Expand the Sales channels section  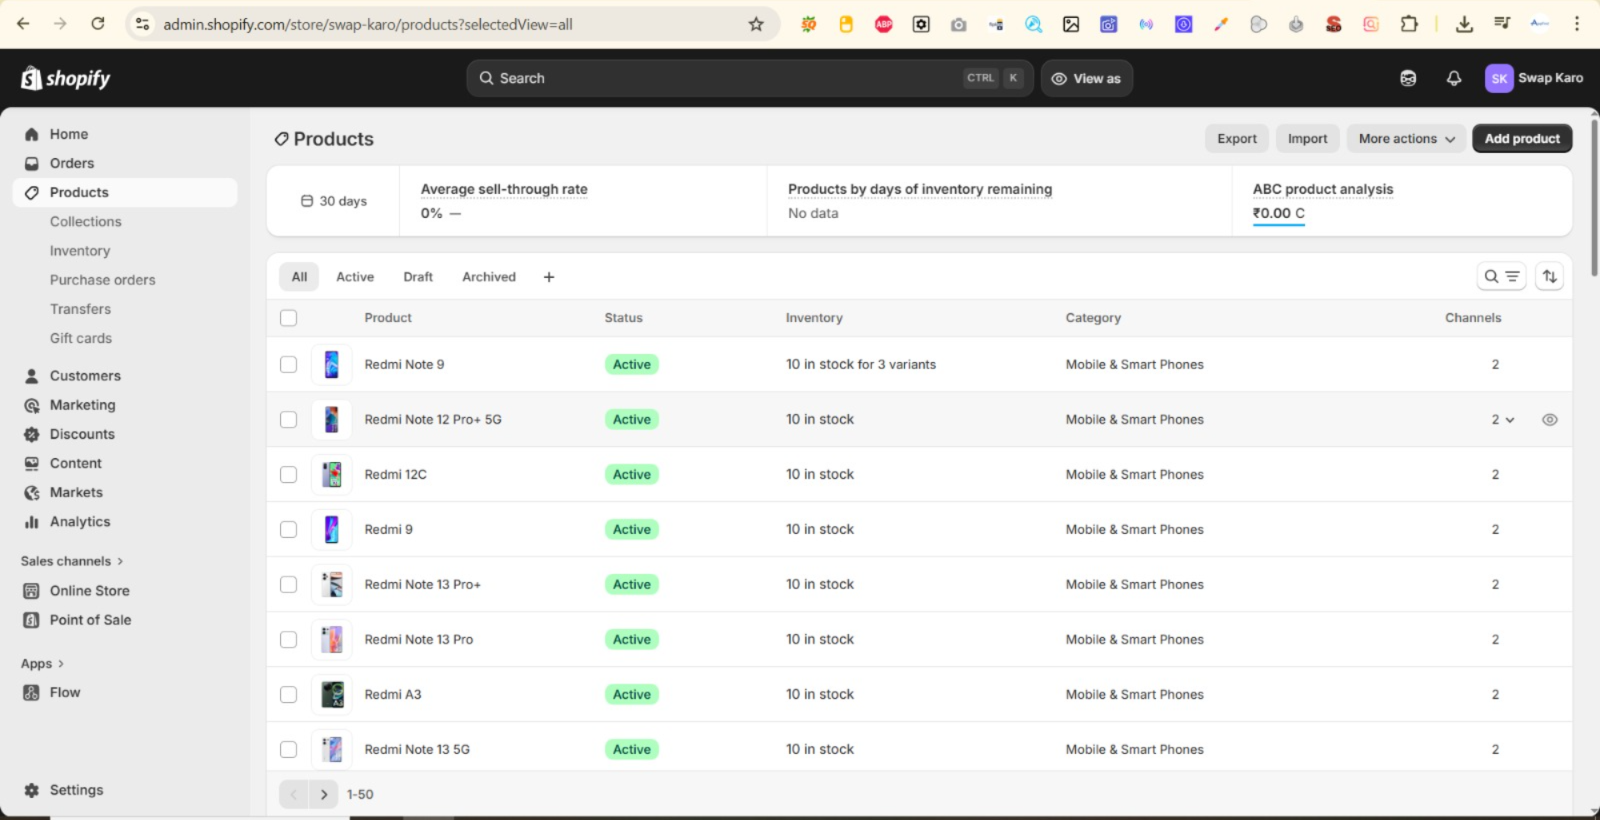72,562
